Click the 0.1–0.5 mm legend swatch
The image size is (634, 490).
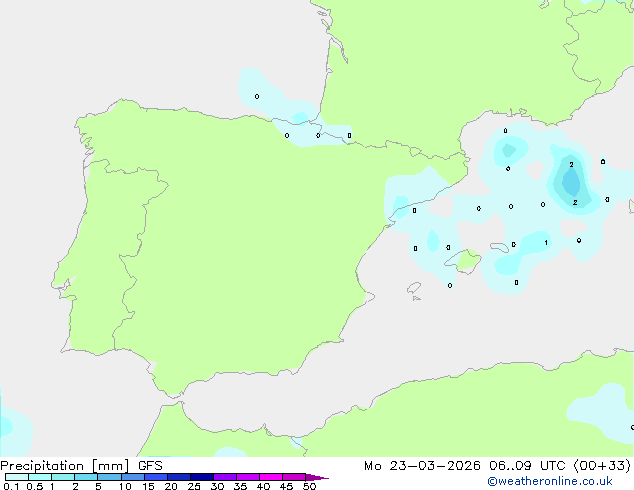(x=17, y=477)
